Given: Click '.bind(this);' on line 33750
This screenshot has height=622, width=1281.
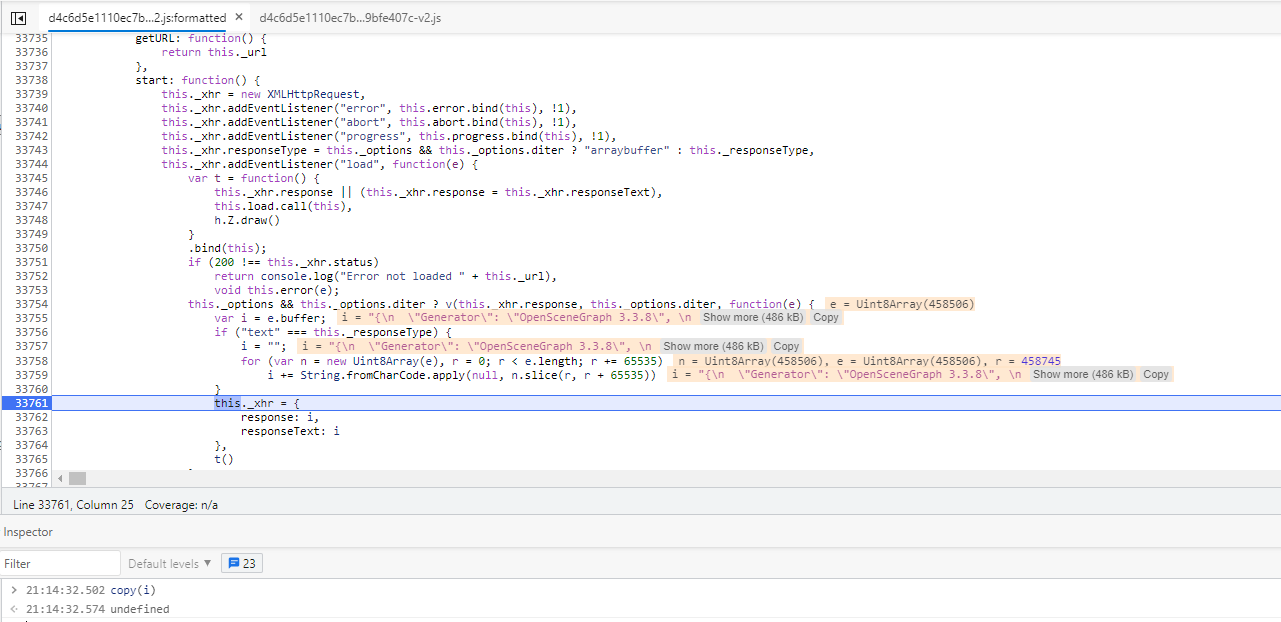Looking at the screenshot, I should pyautogui.click(x=227, y=248).
